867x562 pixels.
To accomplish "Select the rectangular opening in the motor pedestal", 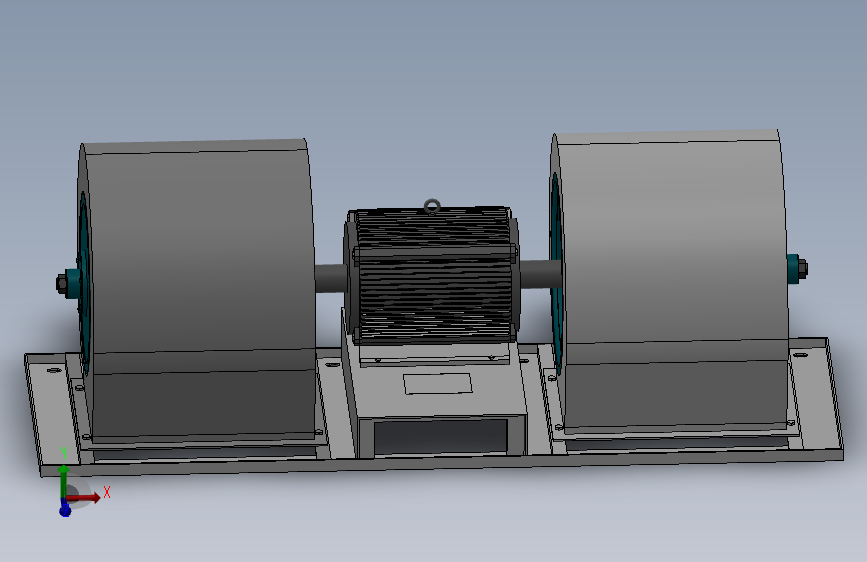I will pos(441,436).
